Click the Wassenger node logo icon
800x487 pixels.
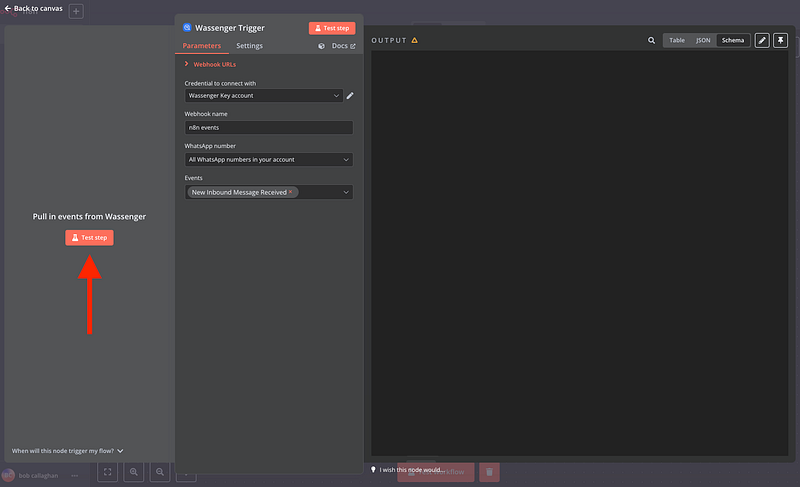(187, 28)
